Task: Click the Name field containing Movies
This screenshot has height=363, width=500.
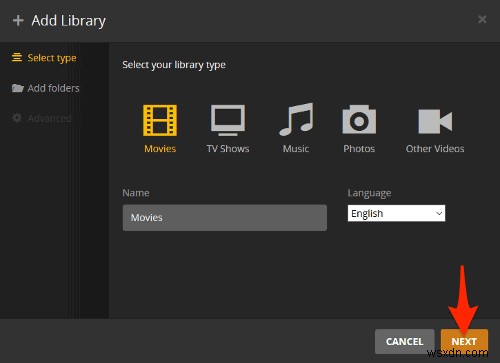Action: [225, 218]
